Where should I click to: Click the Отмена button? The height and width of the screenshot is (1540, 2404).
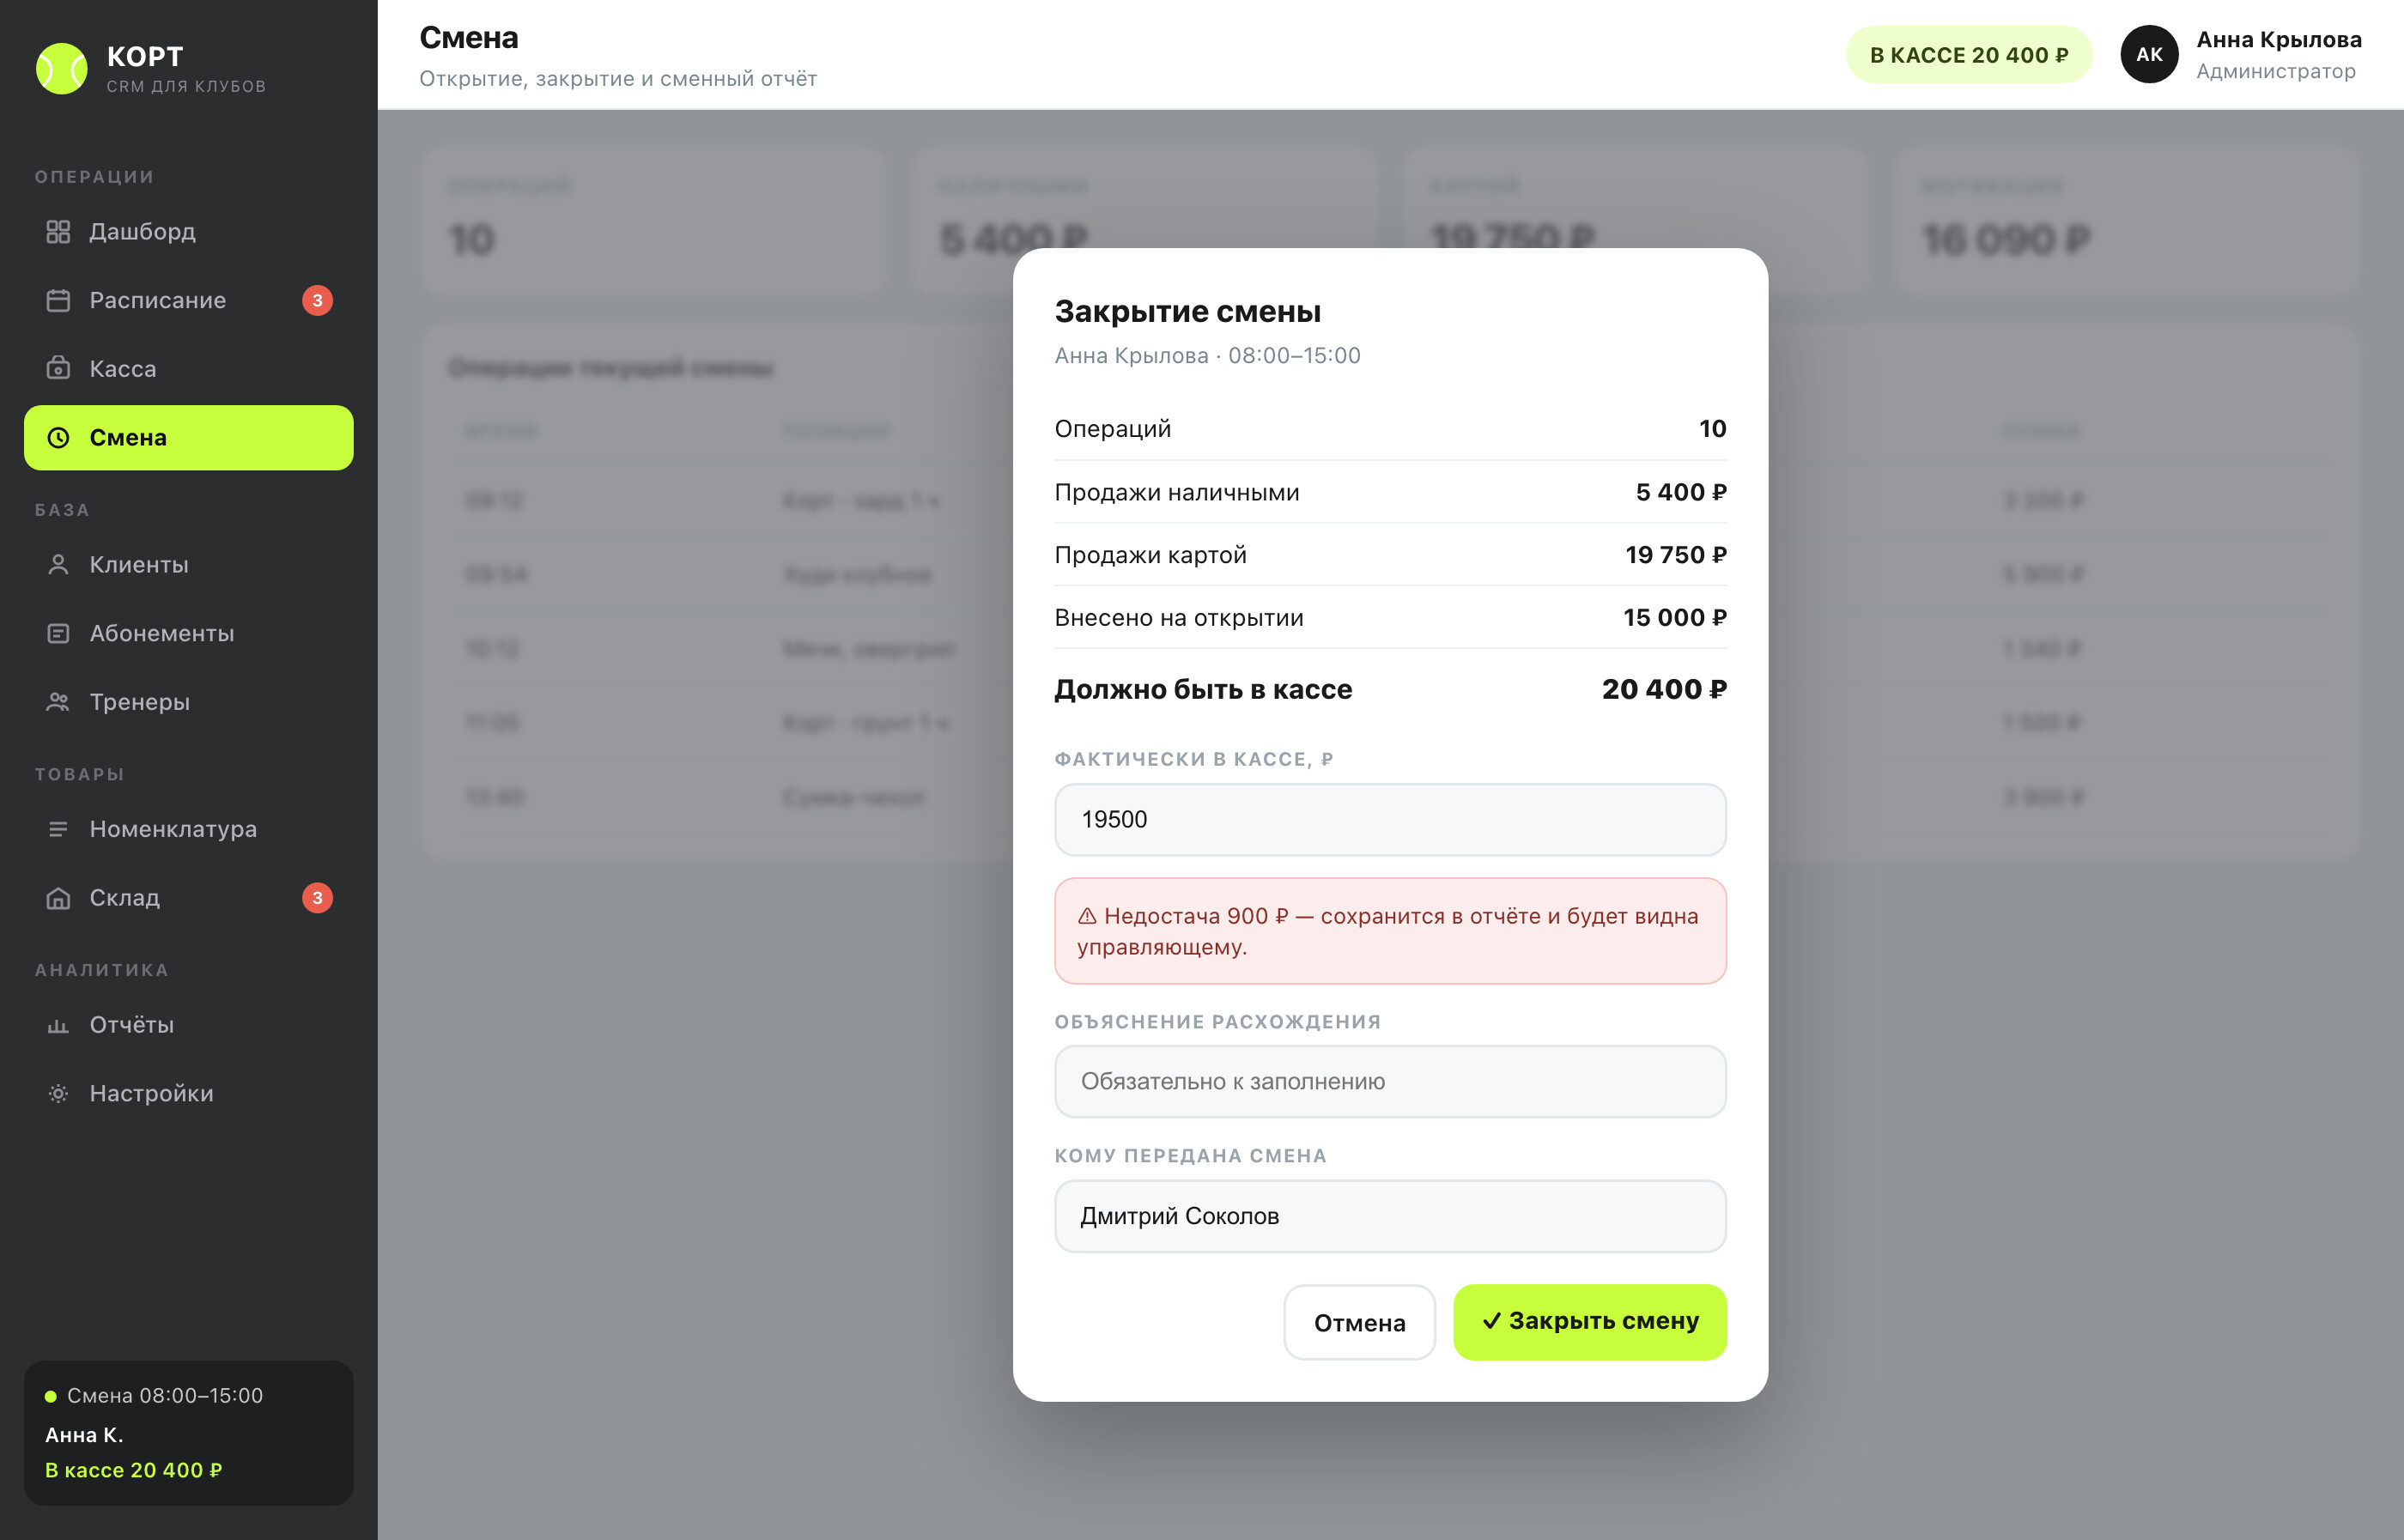(x=1359, y=1322)
